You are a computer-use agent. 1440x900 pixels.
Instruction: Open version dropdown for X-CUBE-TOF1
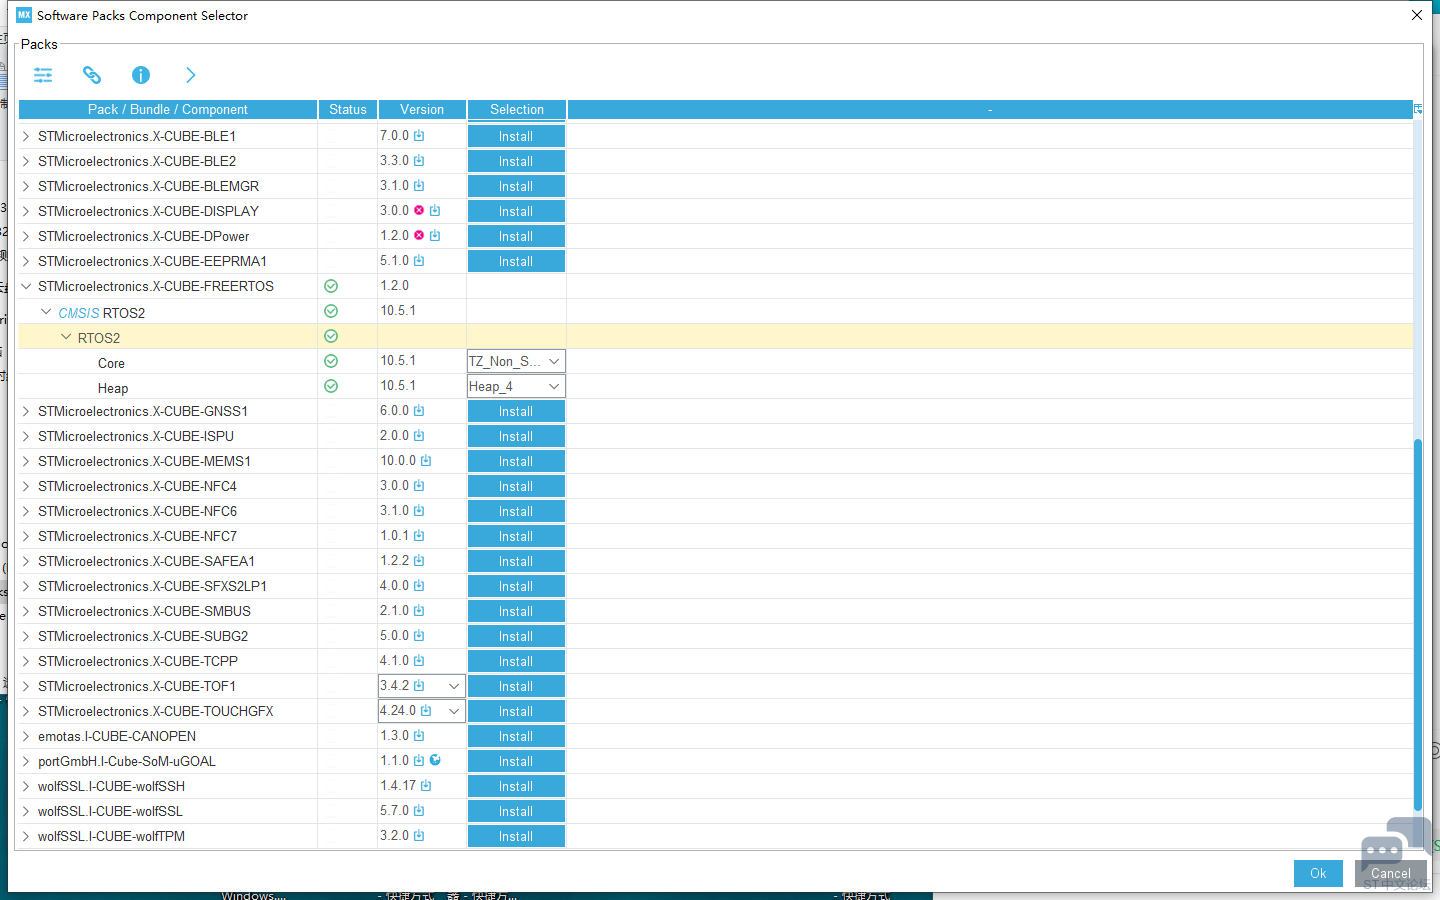tap(454, 686)
